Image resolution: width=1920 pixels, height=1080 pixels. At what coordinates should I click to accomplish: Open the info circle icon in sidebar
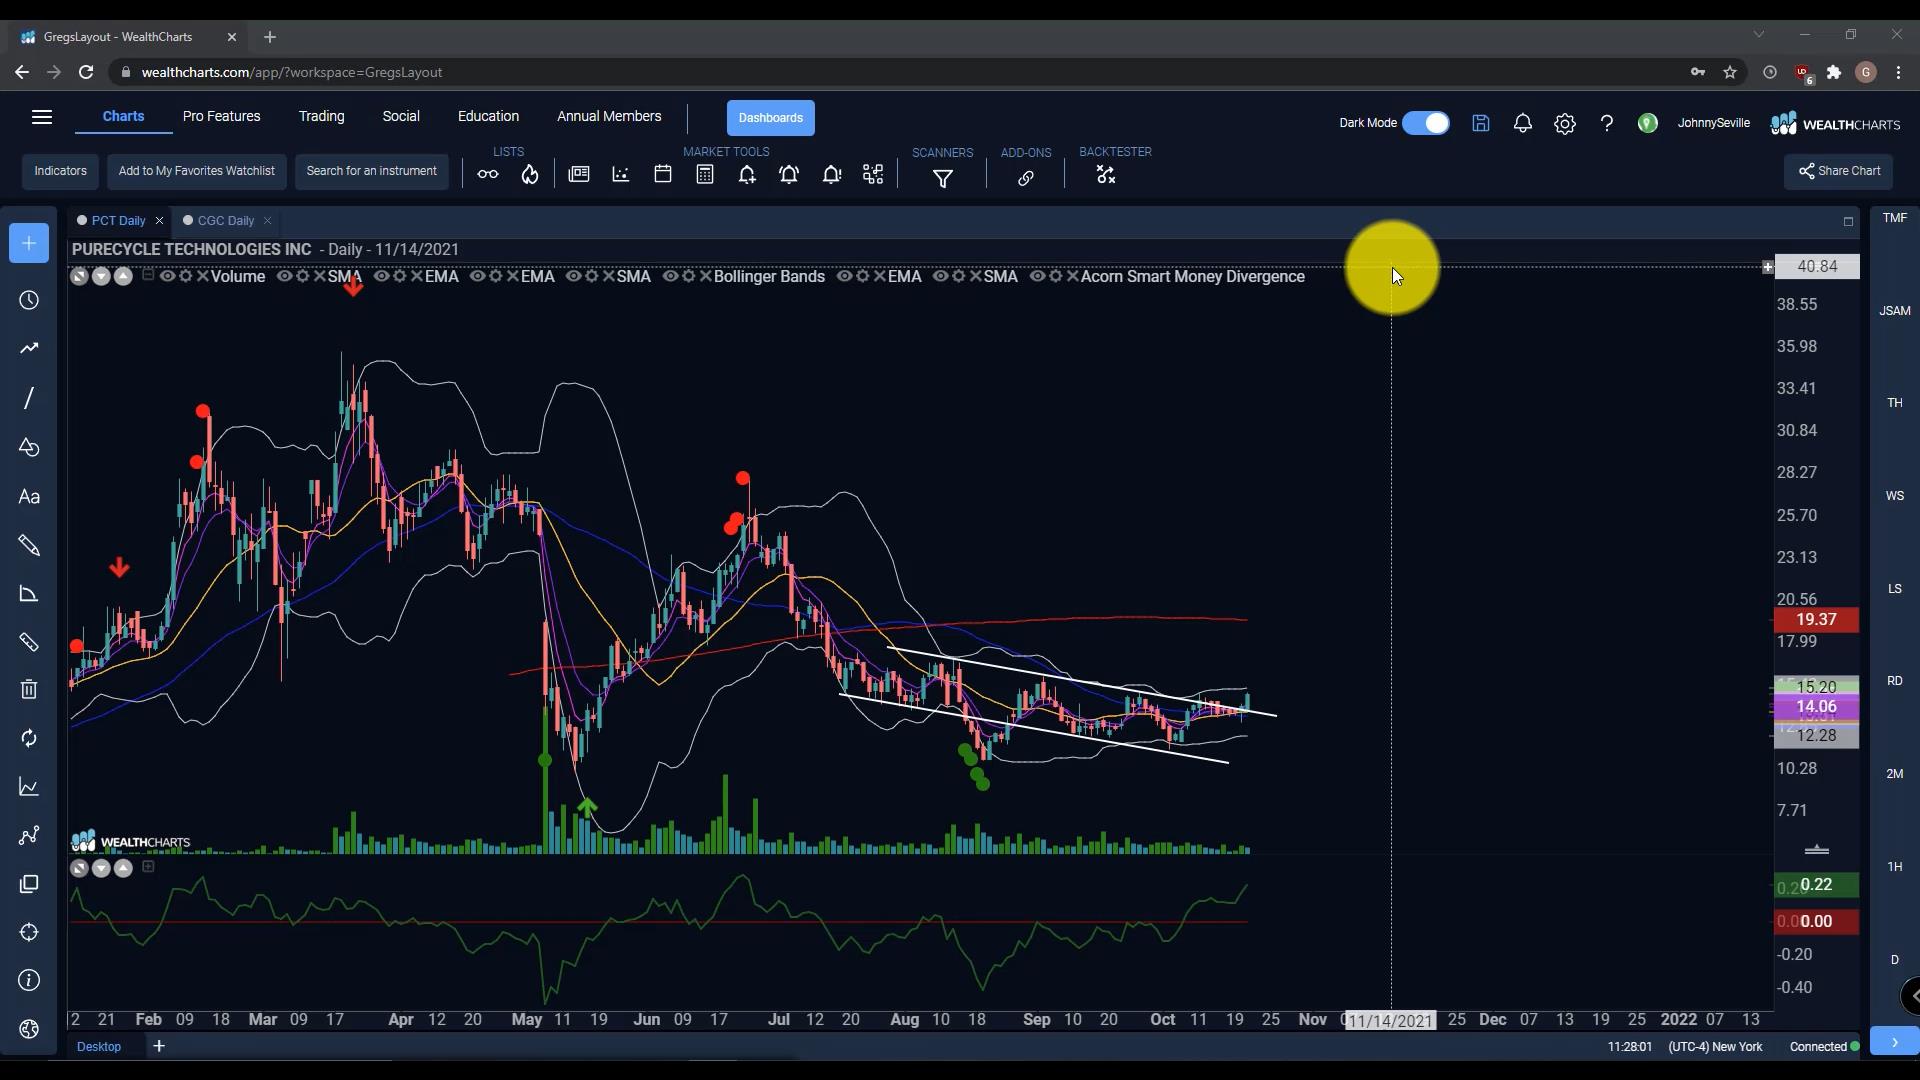pos(29,980)
